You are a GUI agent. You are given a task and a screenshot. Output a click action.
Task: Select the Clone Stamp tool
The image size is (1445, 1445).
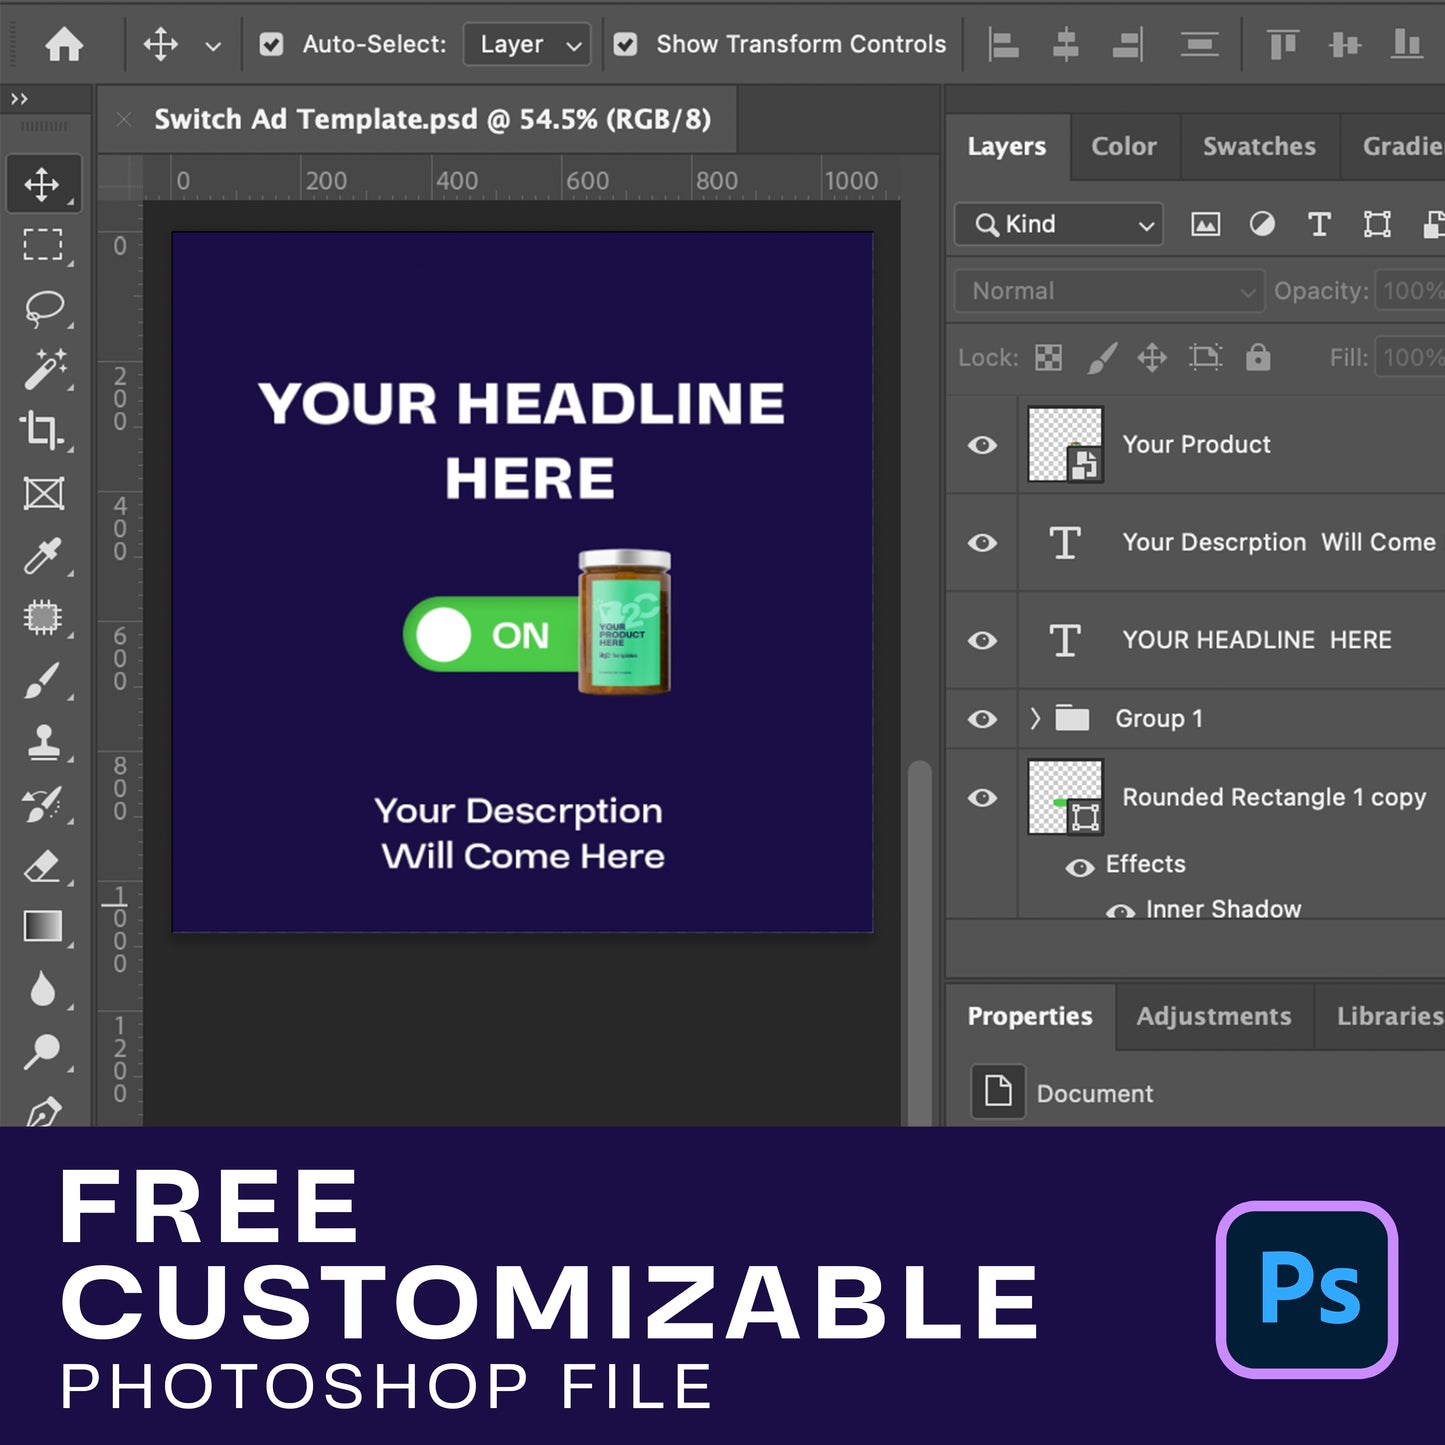tap(43, 743)
